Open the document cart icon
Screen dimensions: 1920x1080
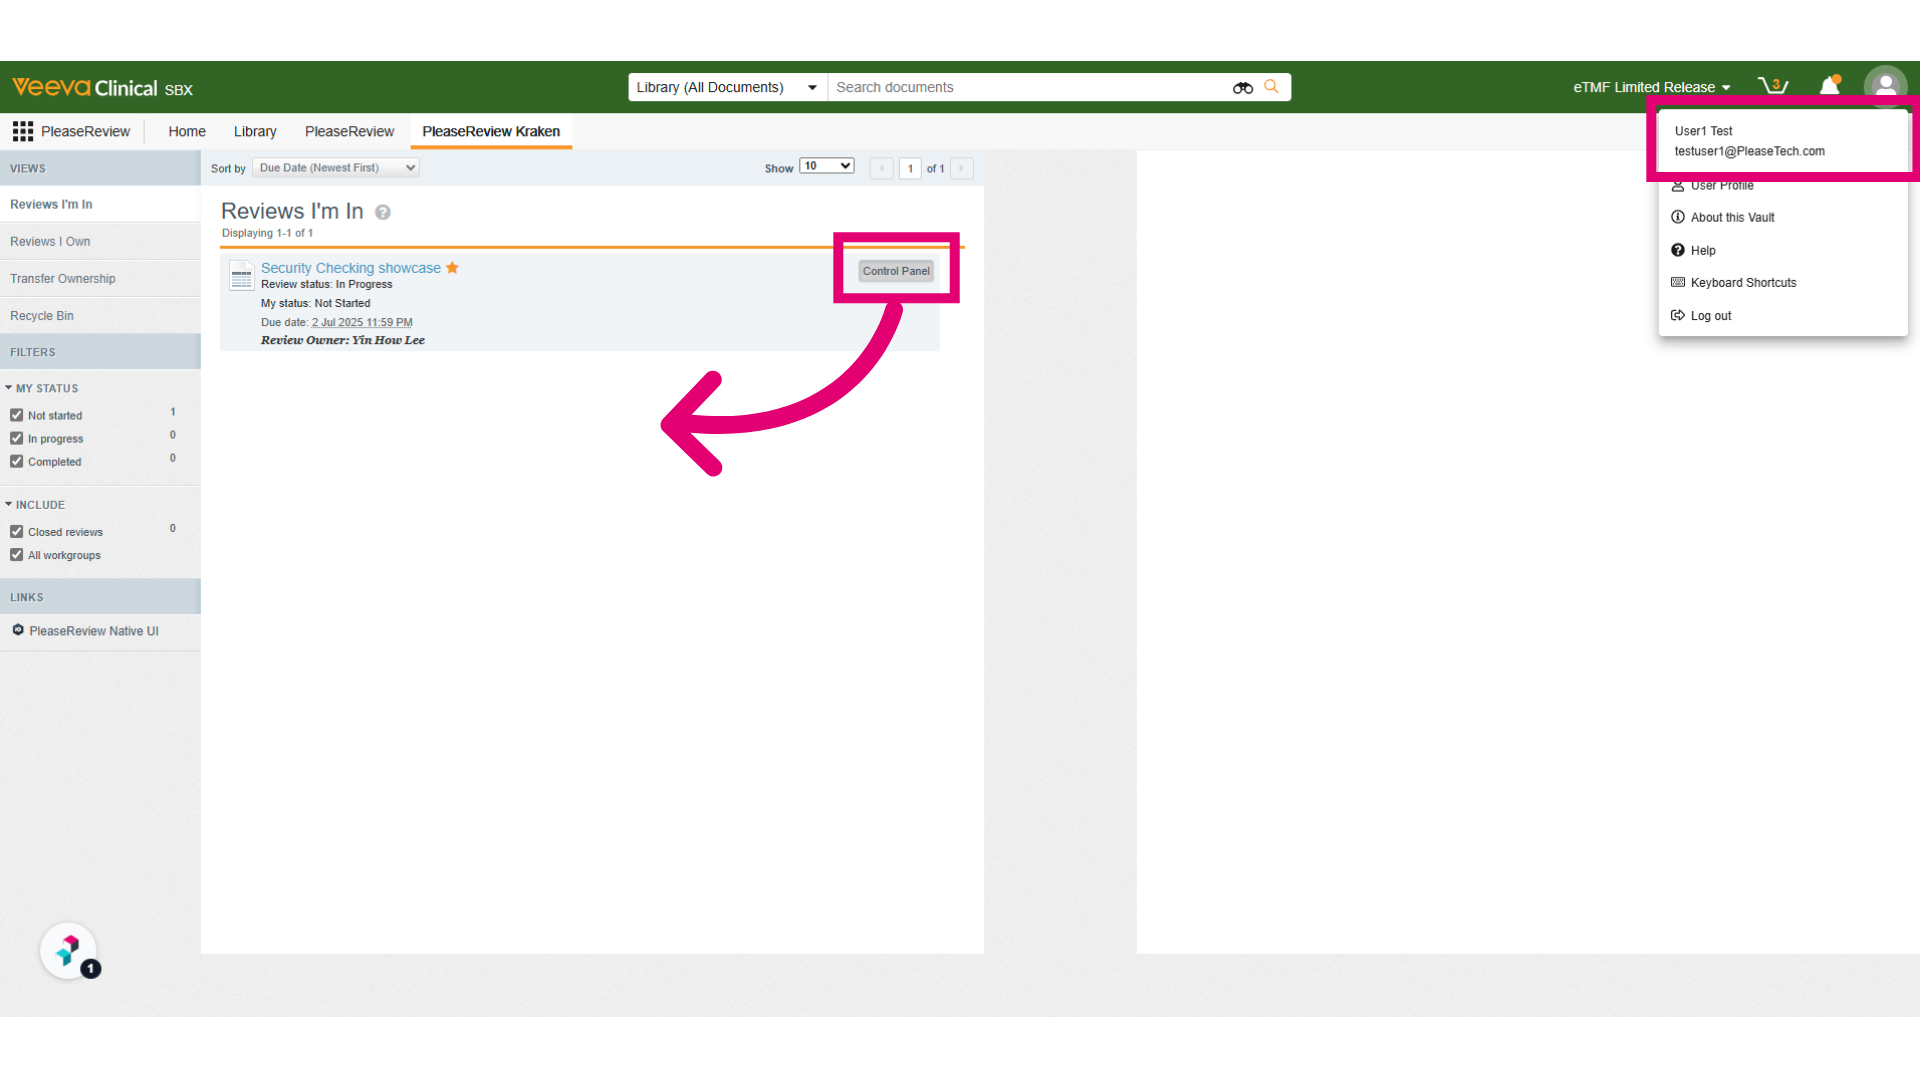point(1773,86)
